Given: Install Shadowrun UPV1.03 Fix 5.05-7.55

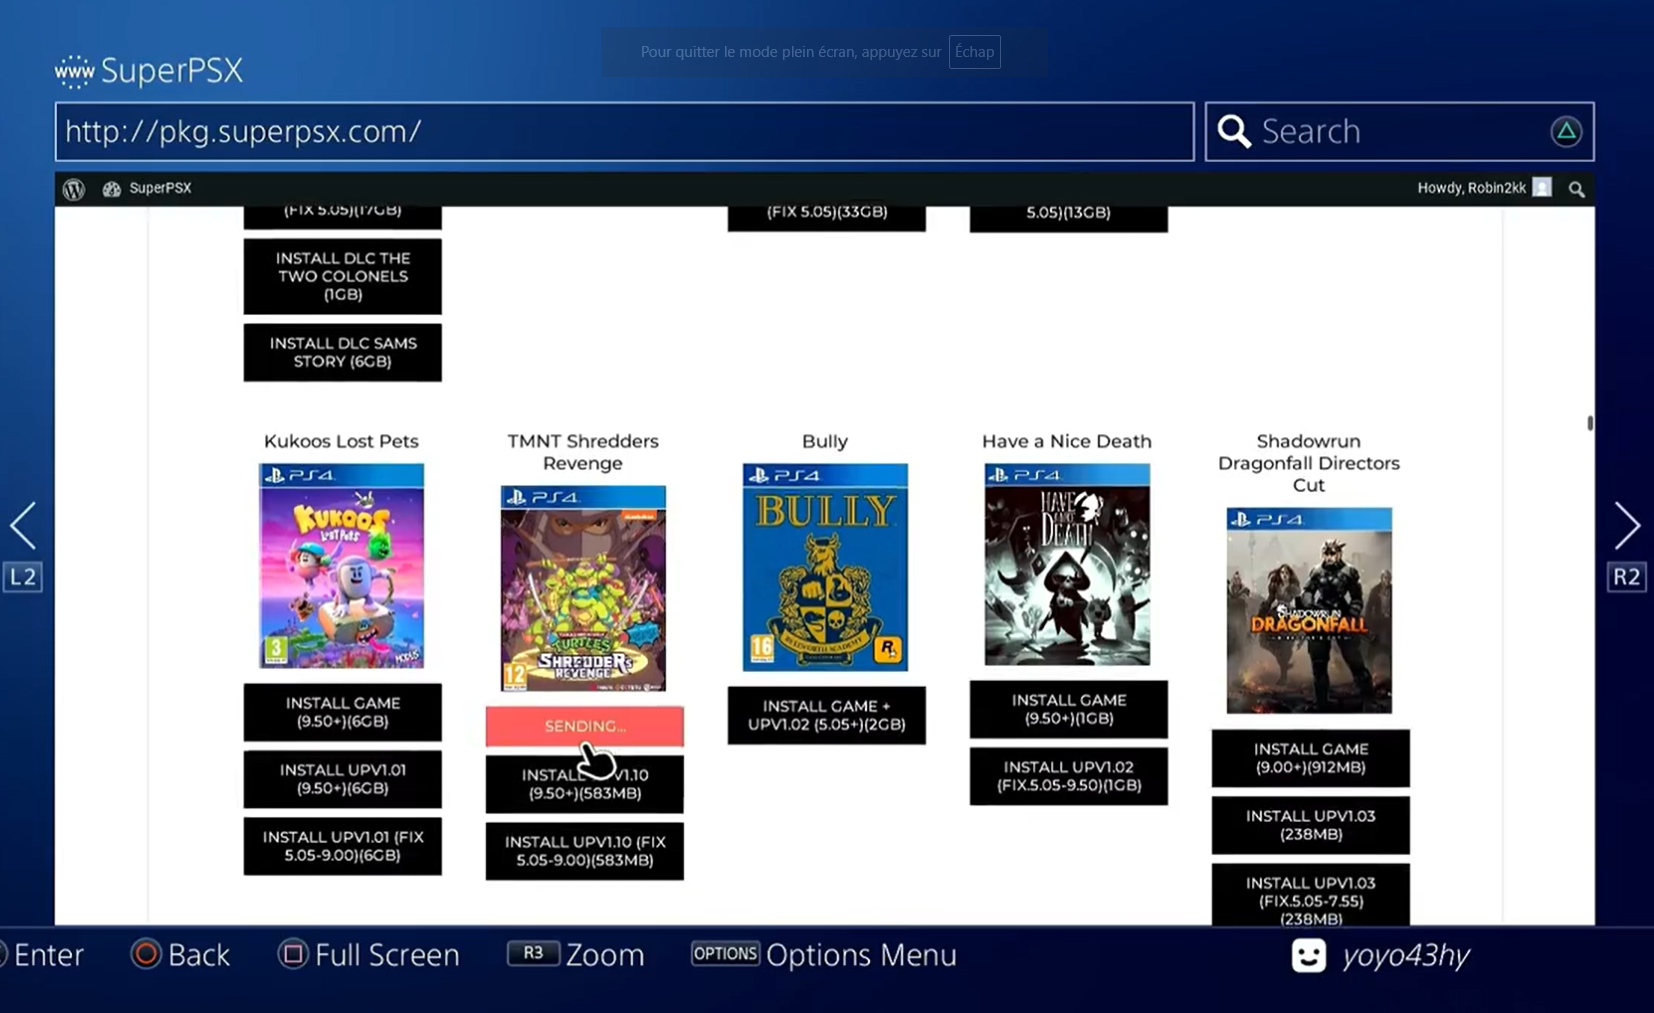Looking at the screenshot, I should 1311,895.
